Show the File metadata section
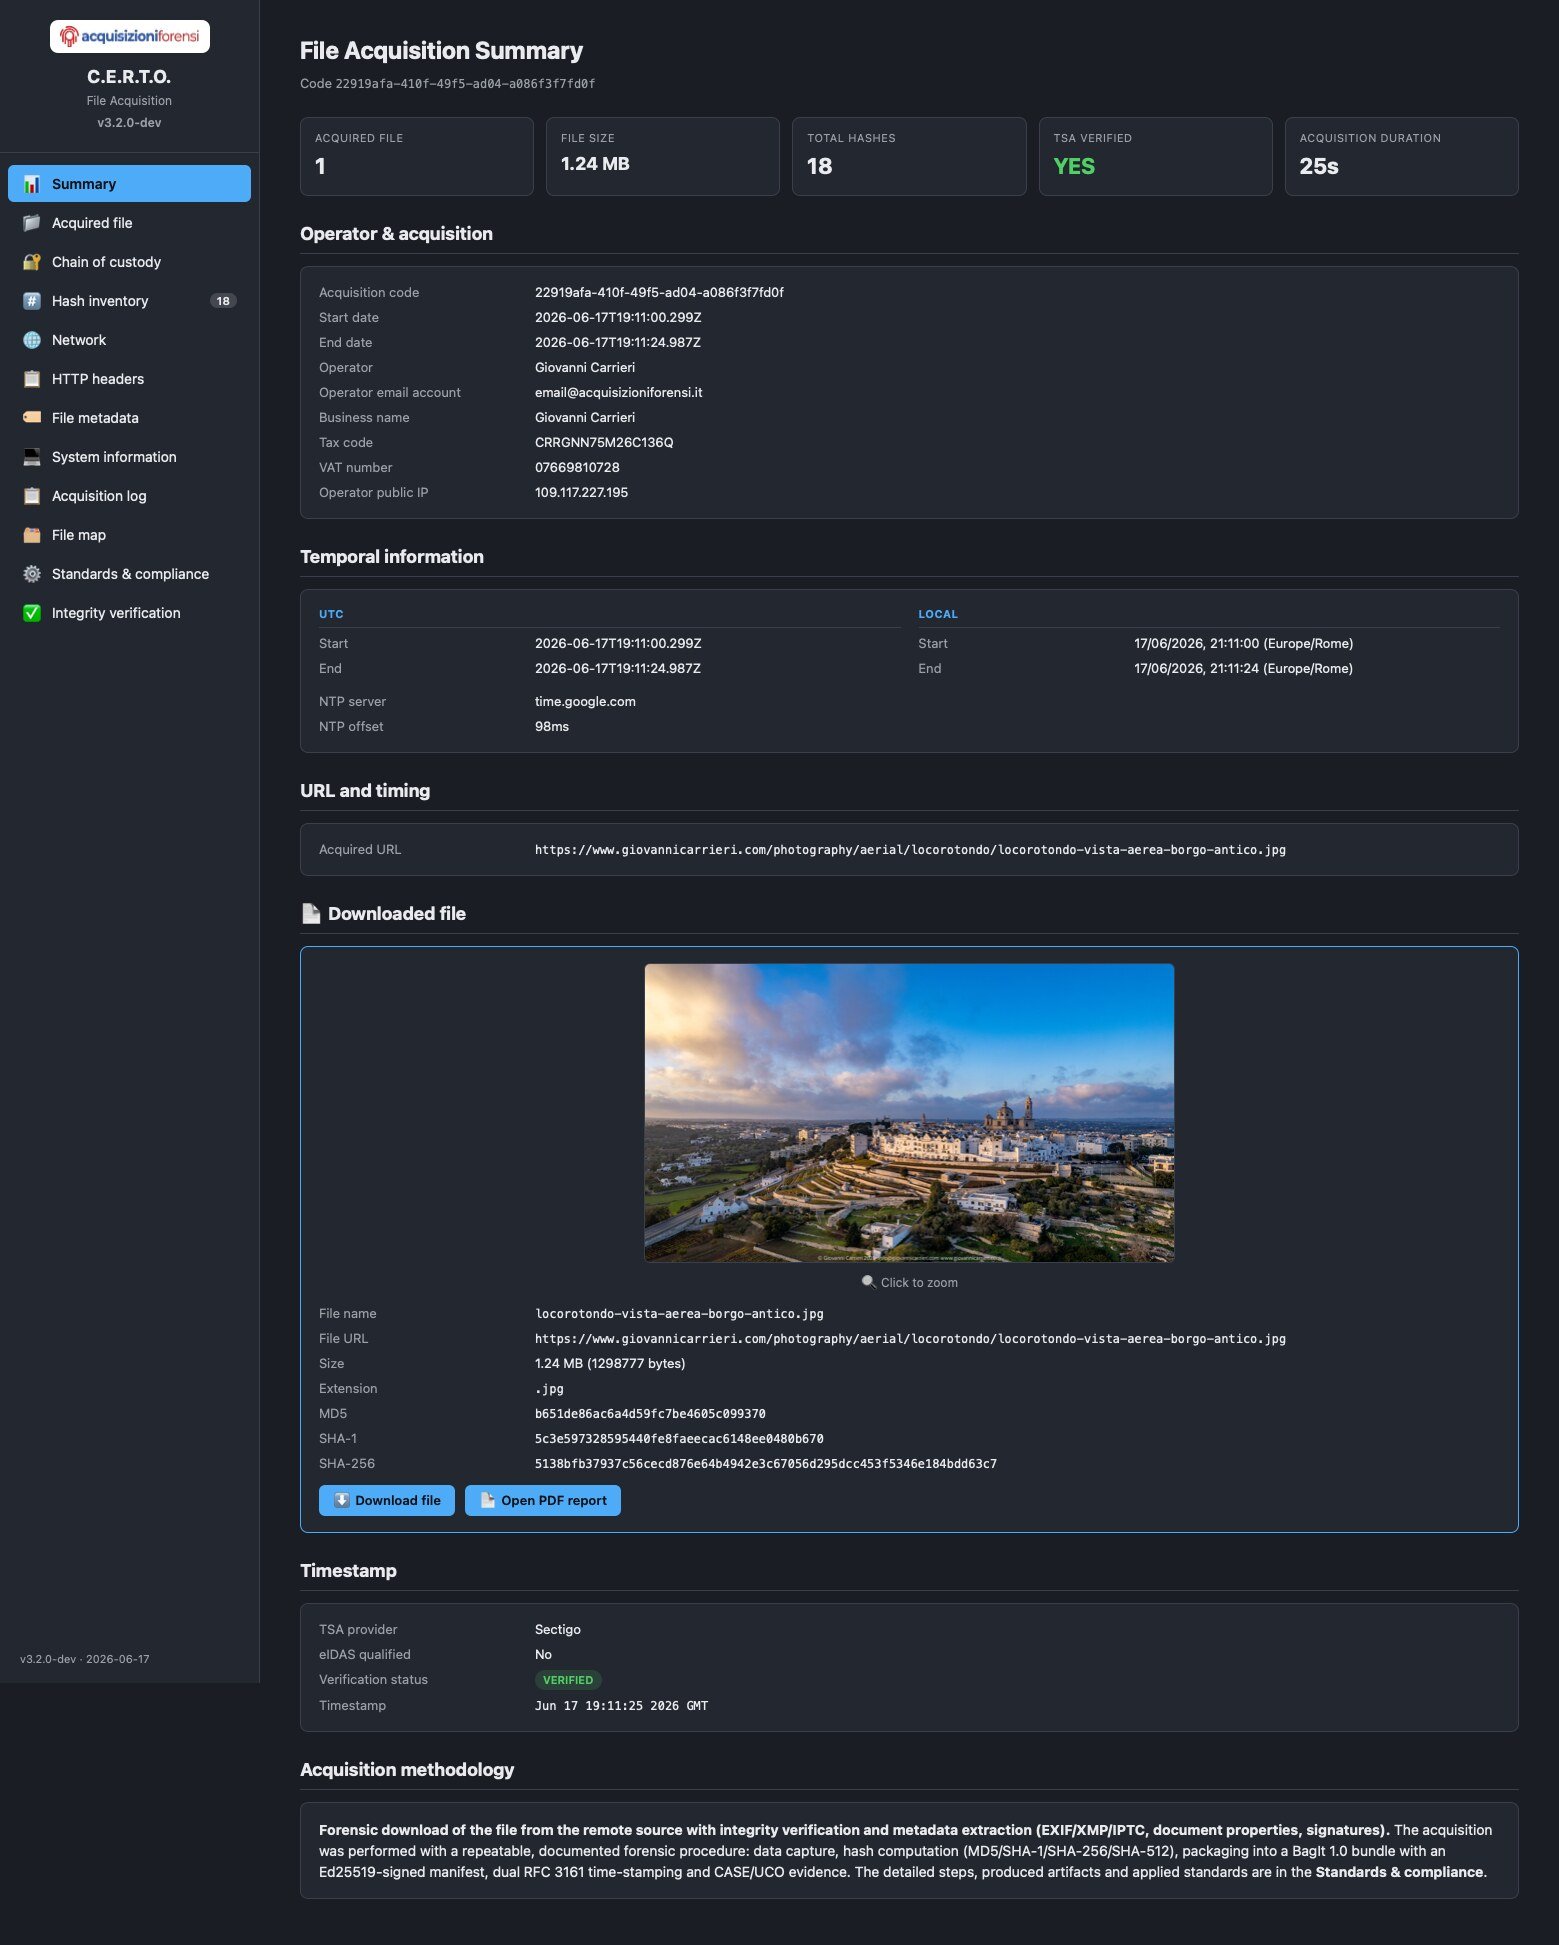 [129, 418]
